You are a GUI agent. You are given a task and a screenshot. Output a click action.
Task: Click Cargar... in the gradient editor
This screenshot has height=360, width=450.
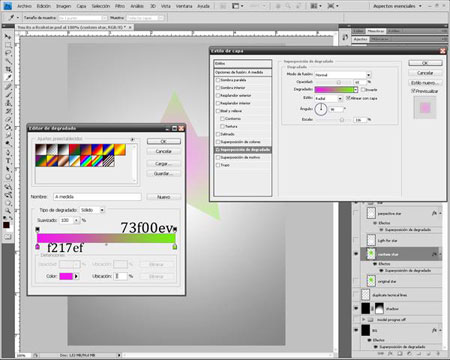point(164,164)
